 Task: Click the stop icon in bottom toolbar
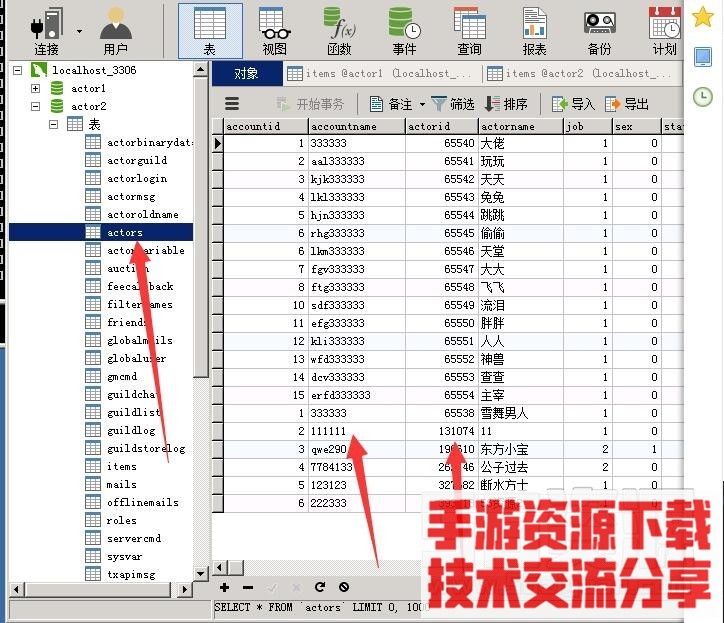click(344, 587)
